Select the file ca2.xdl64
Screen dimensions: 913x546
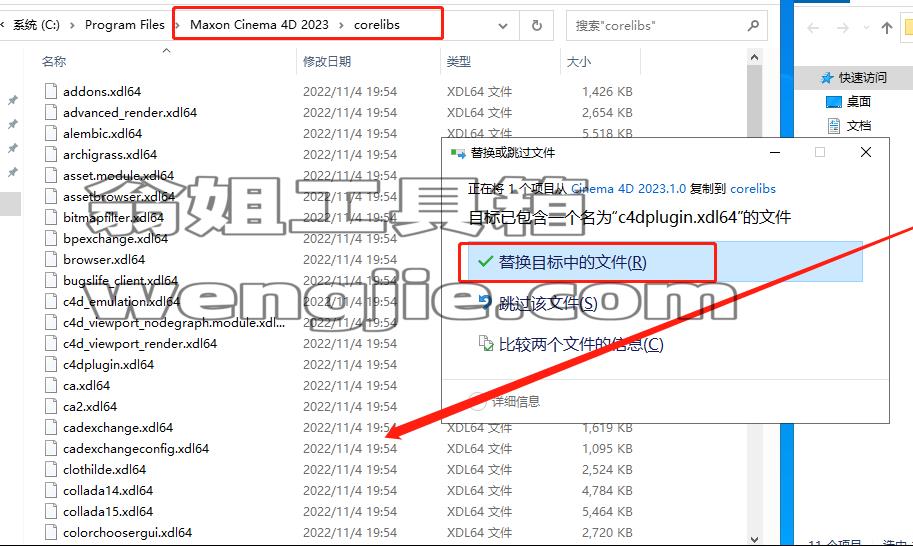[x=90, y=406]
